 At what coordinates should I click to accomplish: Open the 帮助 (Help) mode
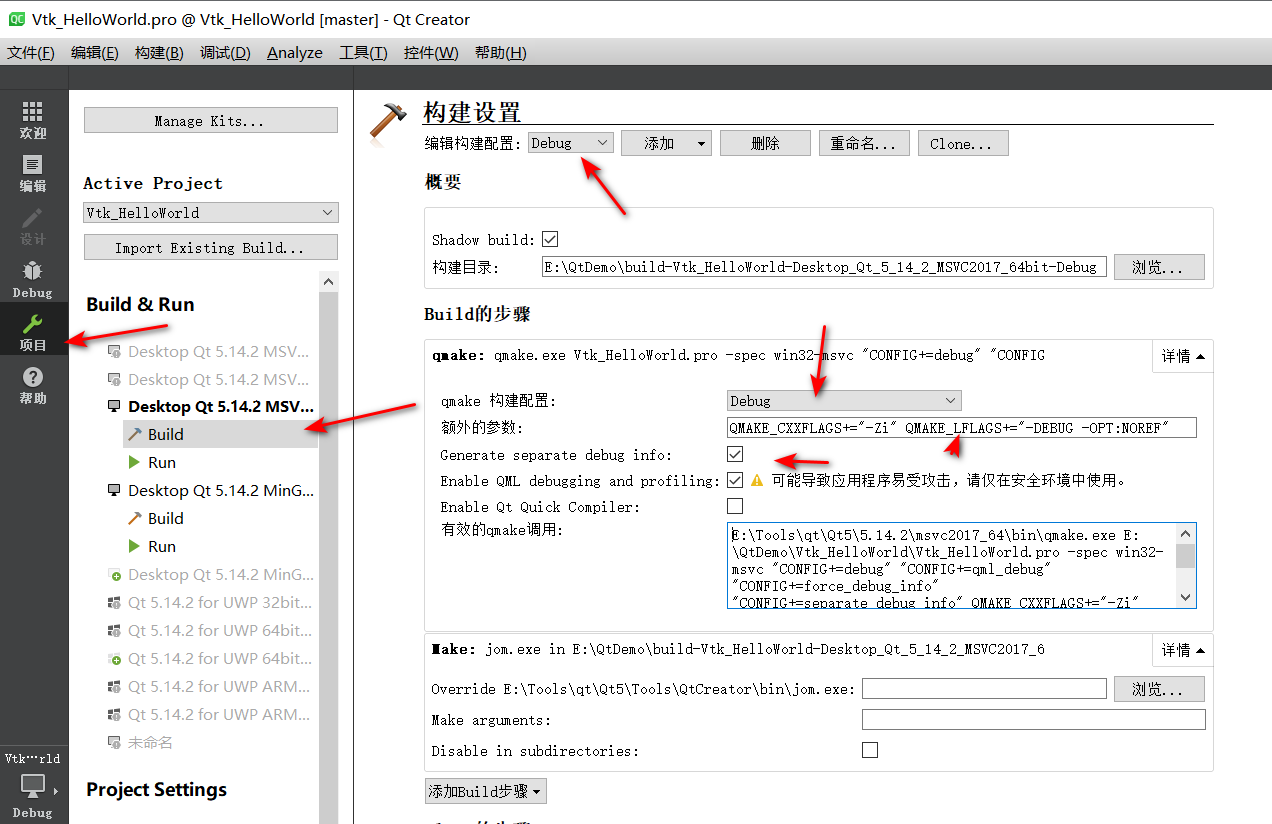(x=33, y=385)
